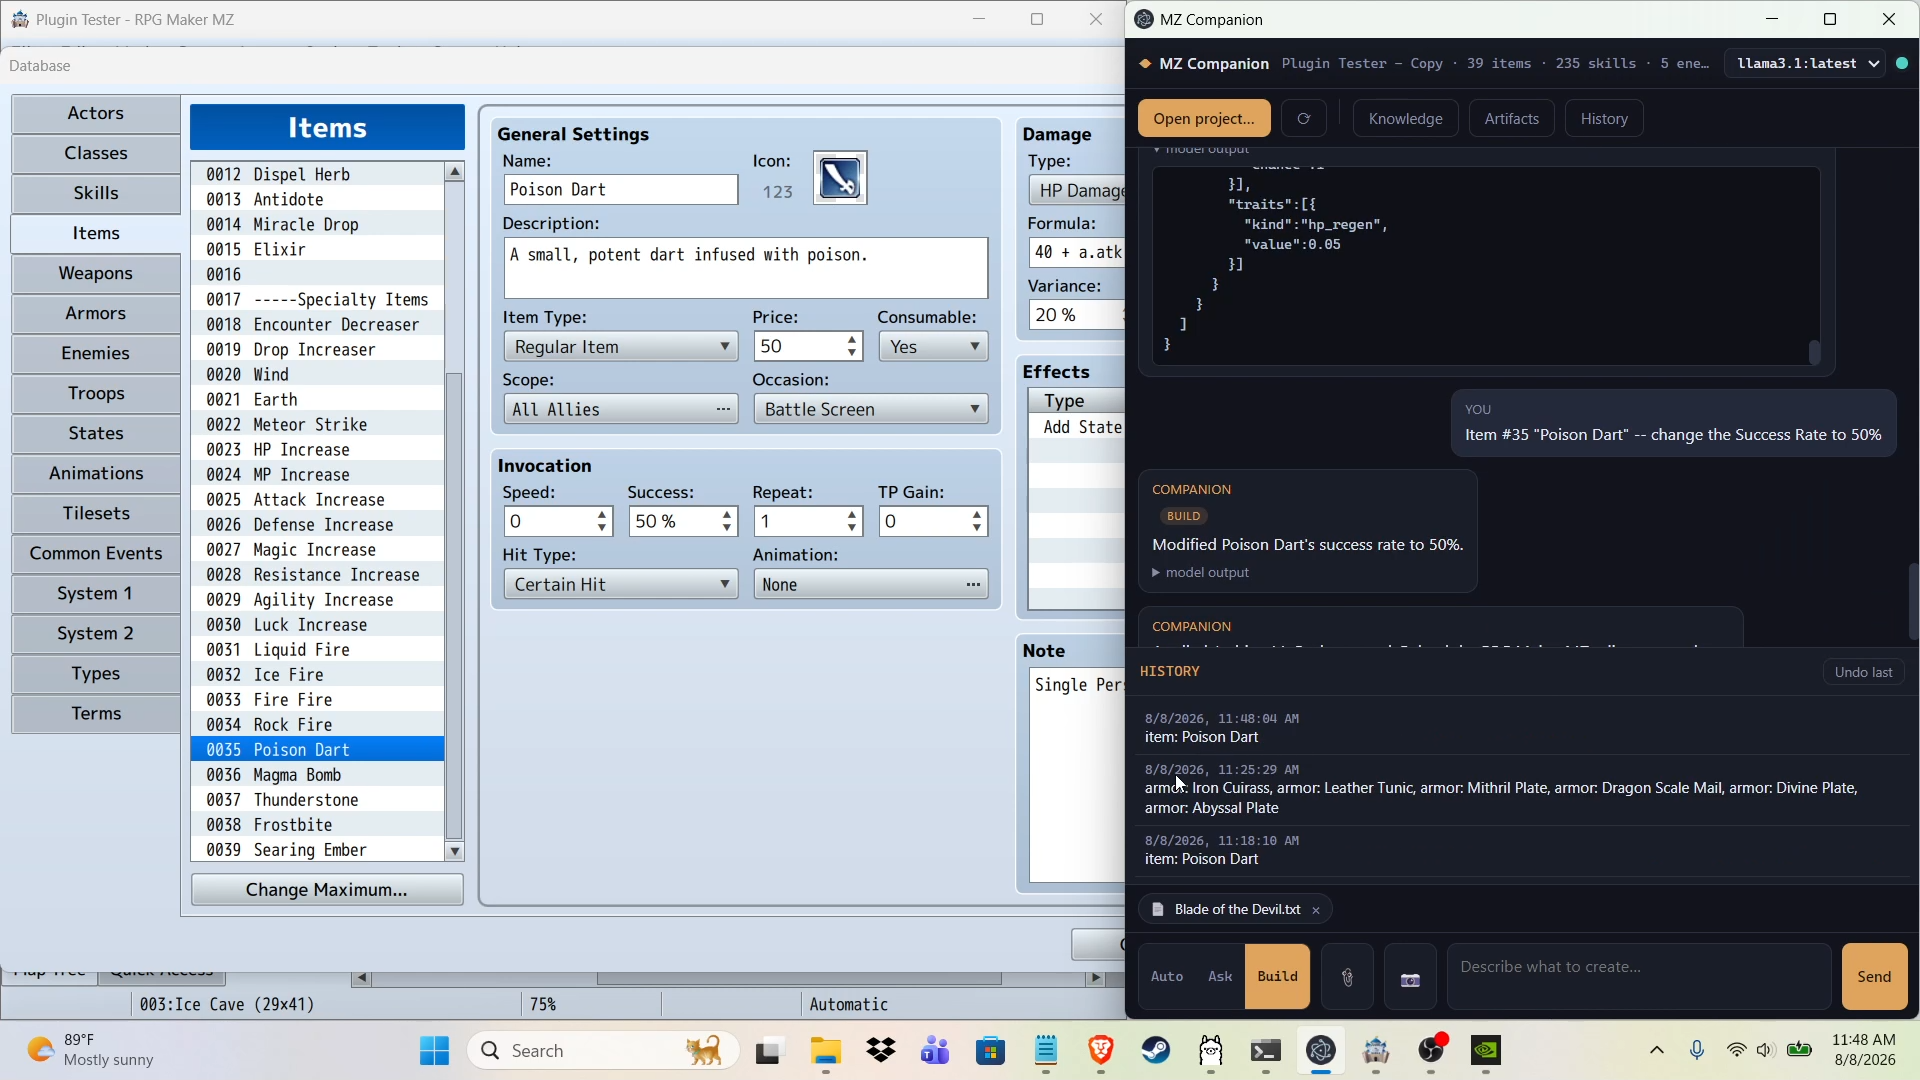Switch to the Skills database tab
This screenshot has width=1920, height=1080.
[96, 194]
